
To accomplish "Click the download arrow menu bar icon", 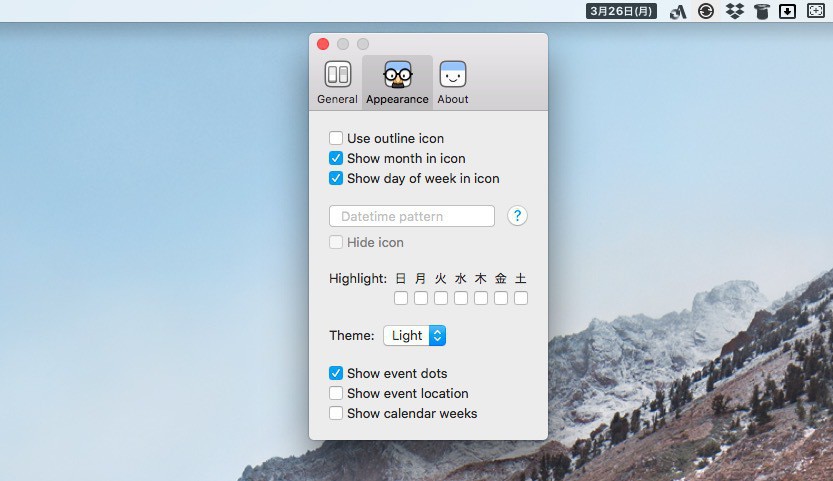I will pyautogui.click(x=787, y=11).
